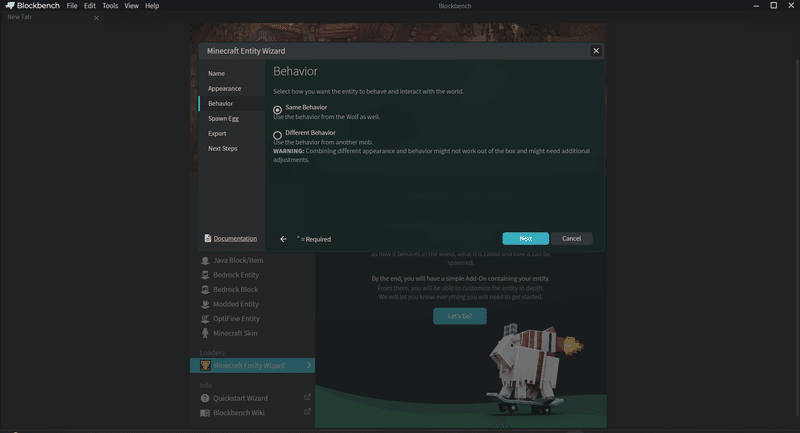Click the Java Block/Item icon
This screenshot has width=800, height=433.
(205, 260)
